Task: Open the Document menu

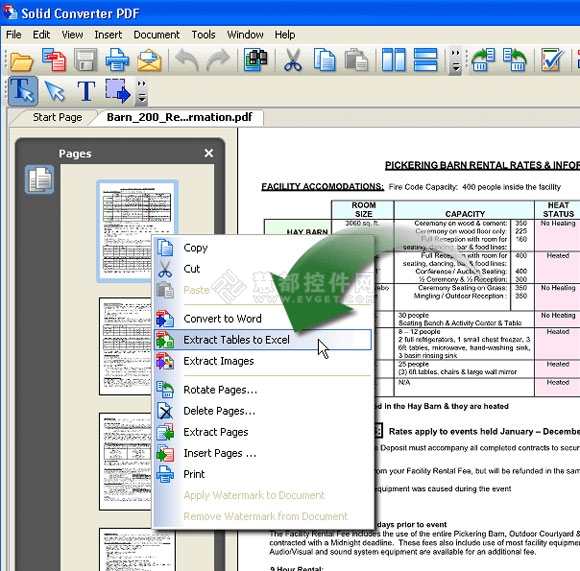Action: click(156, 35)
